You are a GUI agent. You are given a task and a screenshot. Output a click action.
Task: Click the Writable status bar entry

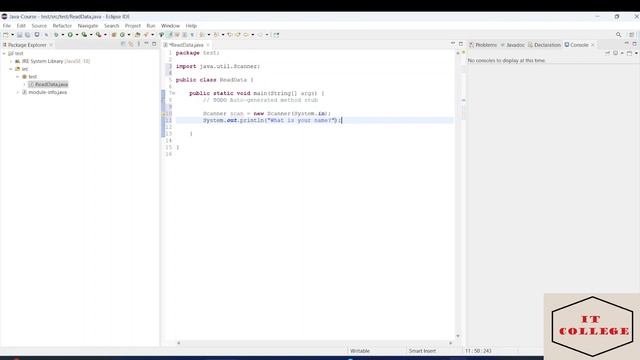360,351
